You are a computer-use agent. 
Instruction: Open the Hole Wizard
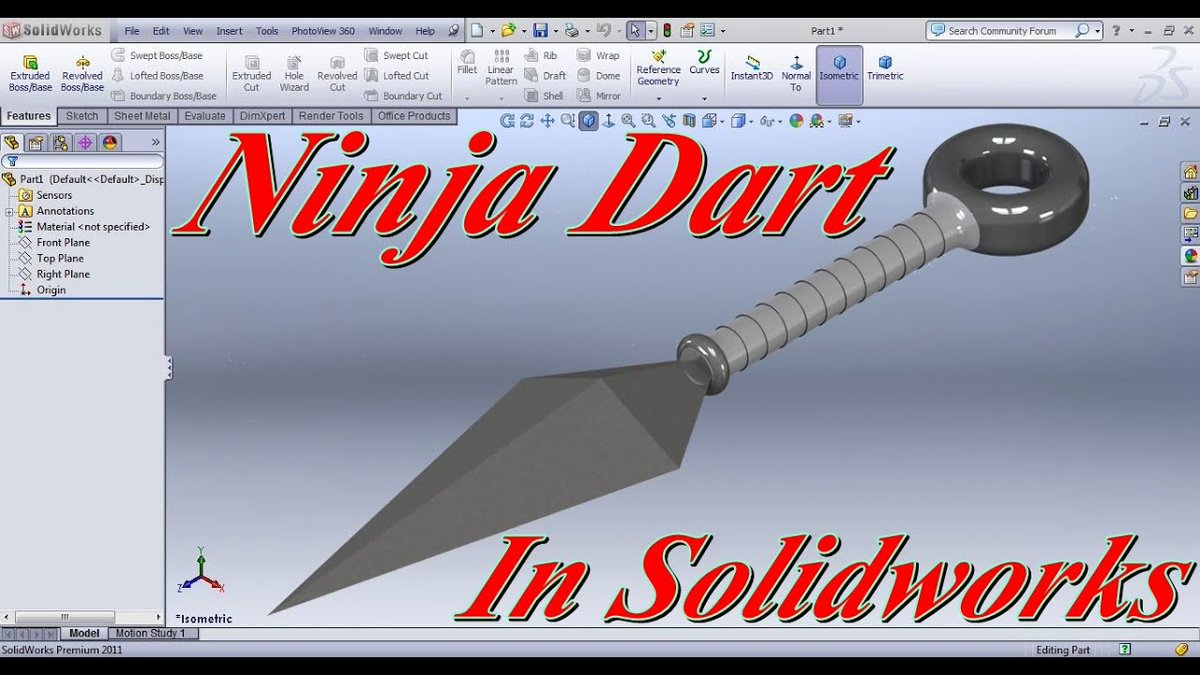pos(294,74)
